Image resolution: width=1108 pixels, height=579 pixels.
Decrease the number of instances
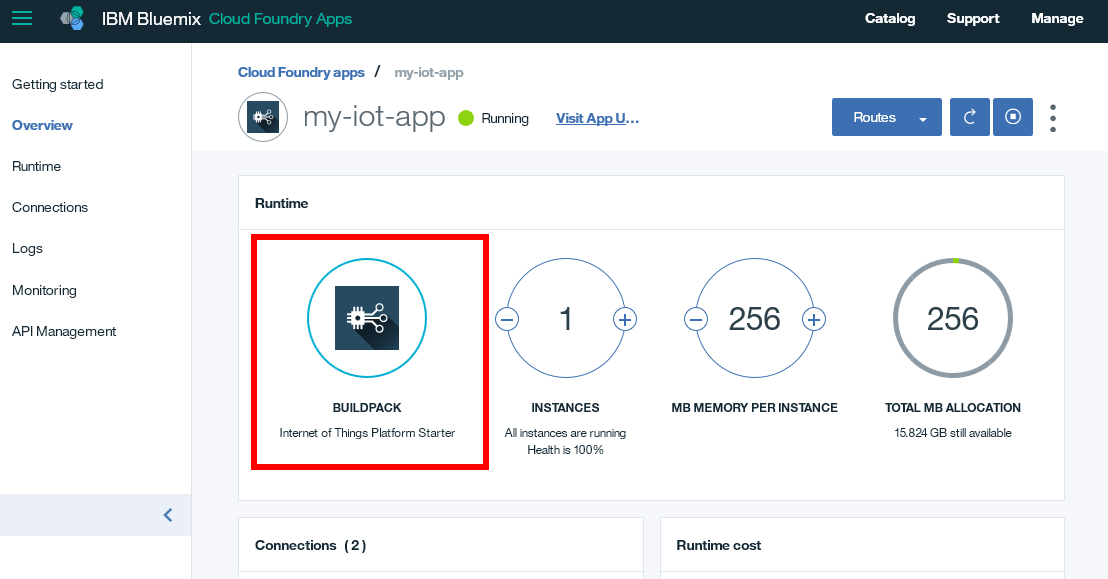tap(508, 319)
